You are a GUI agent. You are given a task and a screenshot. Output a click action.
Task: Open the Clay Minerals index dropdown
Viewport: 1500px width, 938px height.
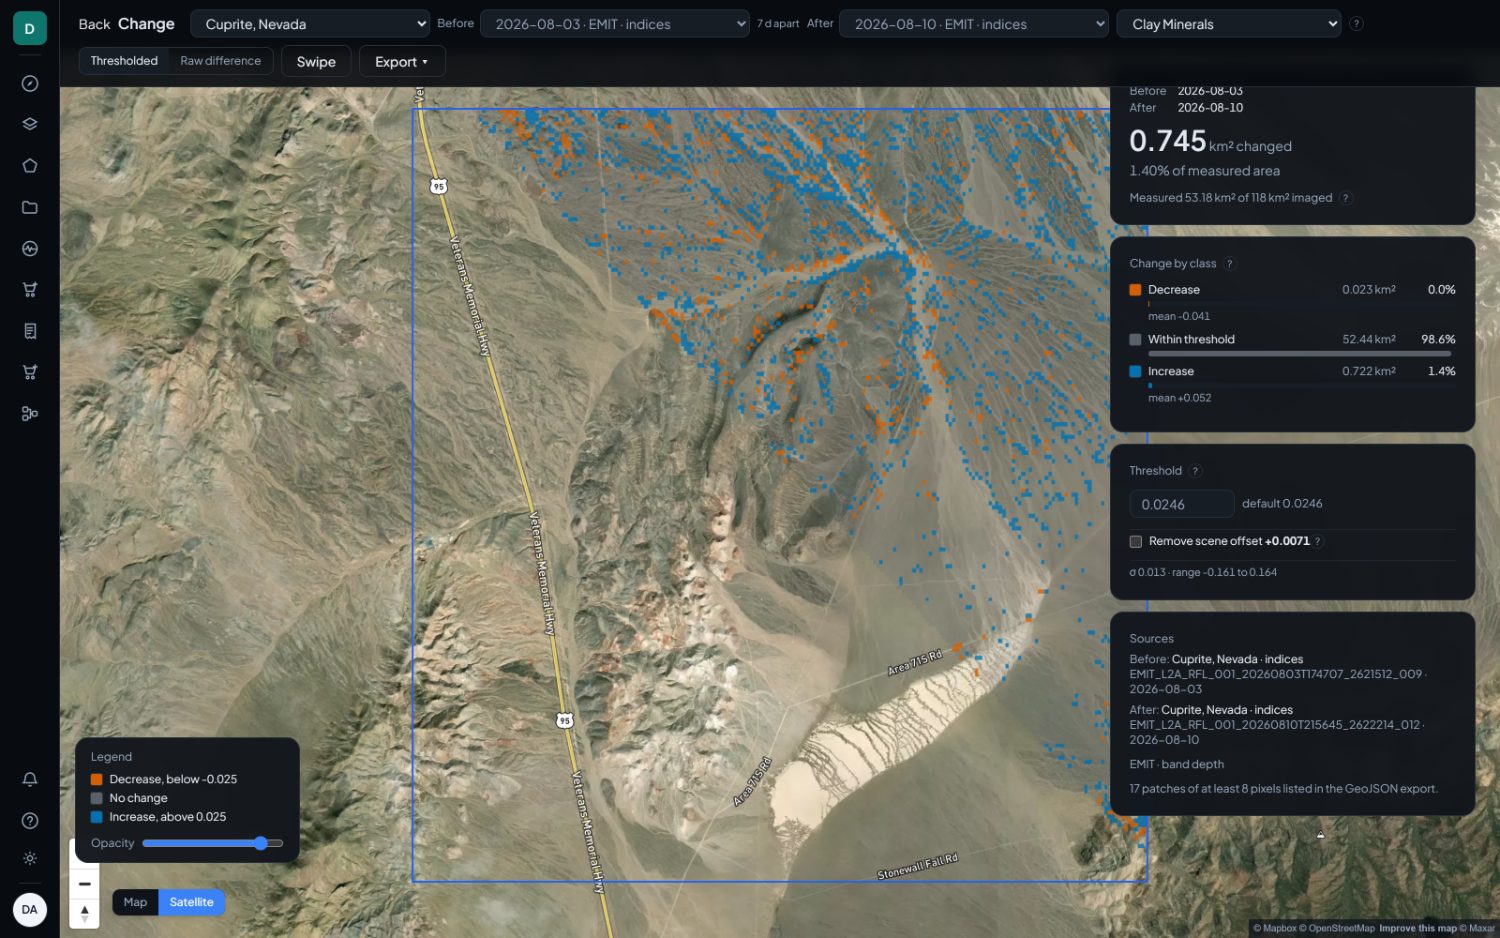click(1229, 24)
